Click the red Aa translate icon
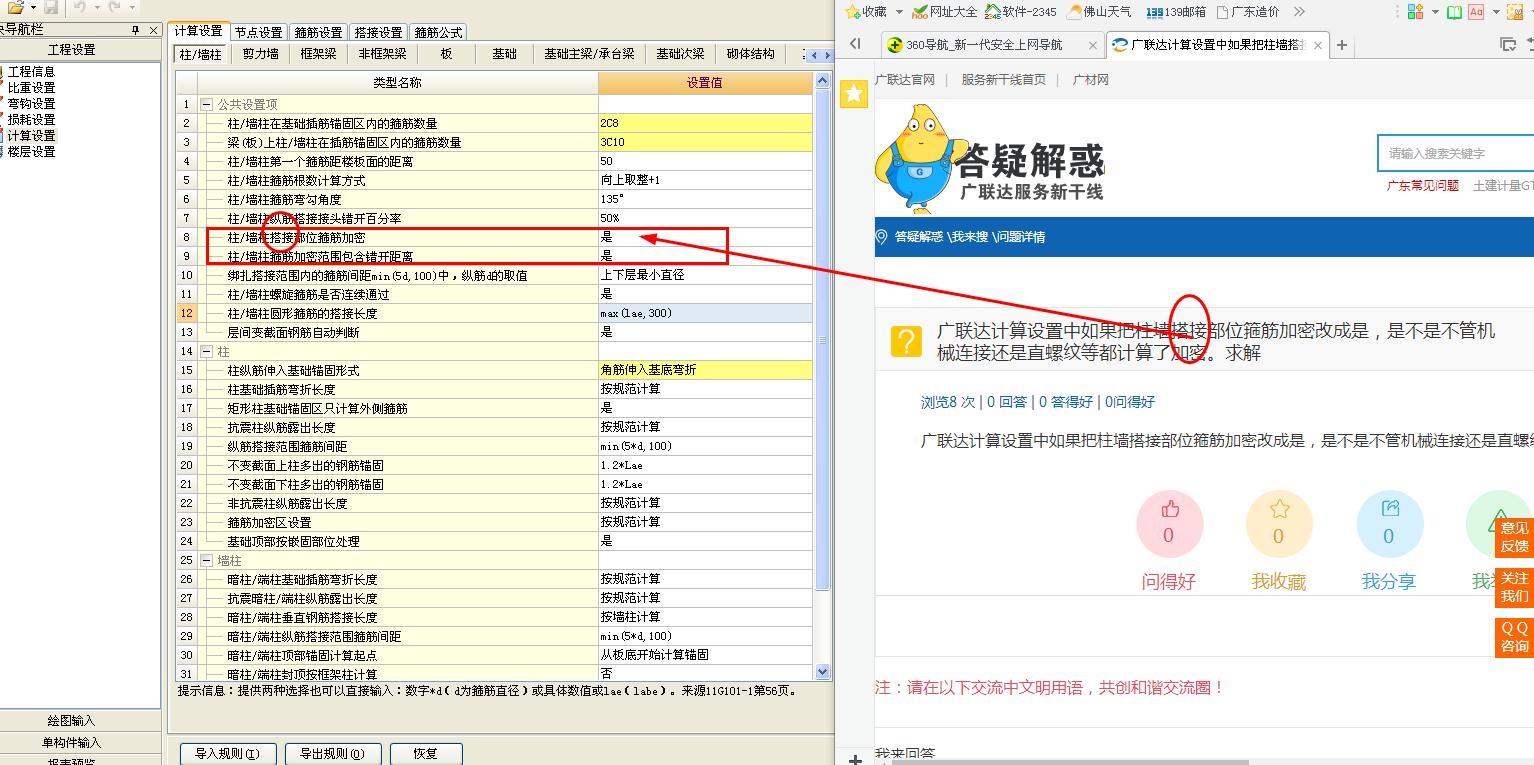Viewport: 1534px width, 765px height. [x=1476, y=12]
